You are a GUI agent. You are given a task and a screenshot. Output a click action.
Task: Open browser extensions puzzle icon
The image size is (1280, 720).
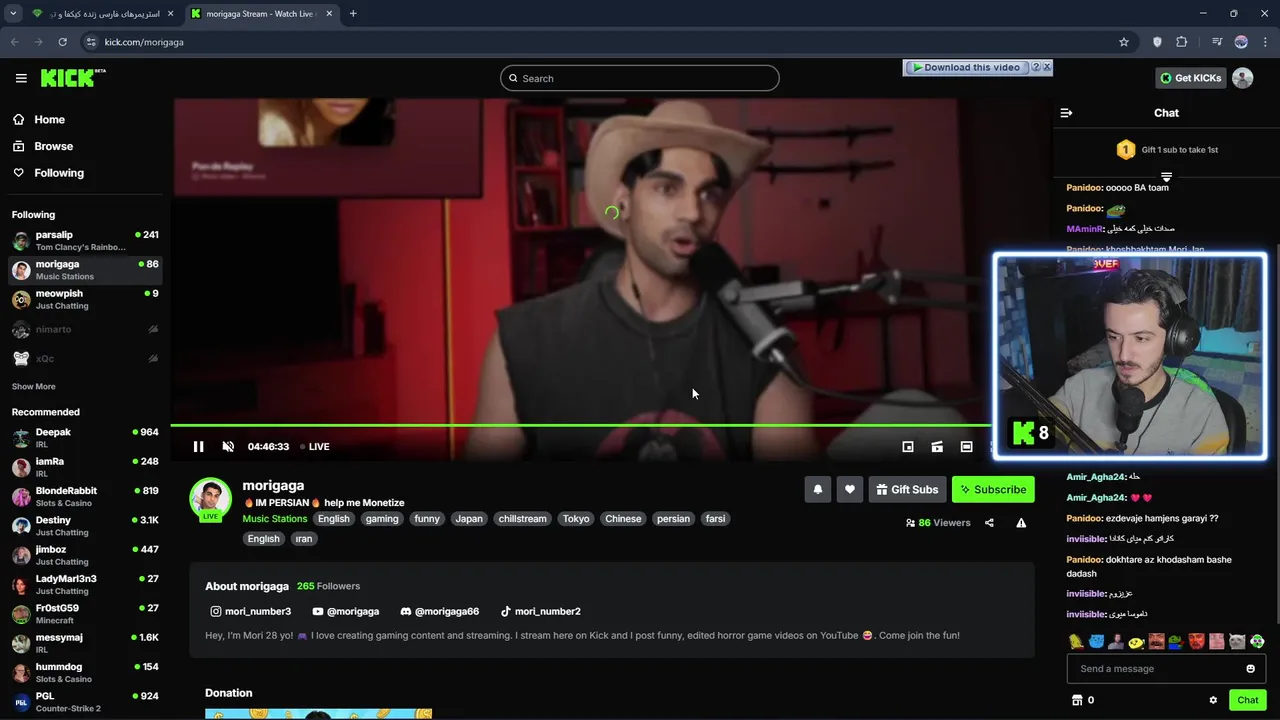(1182, 42)
